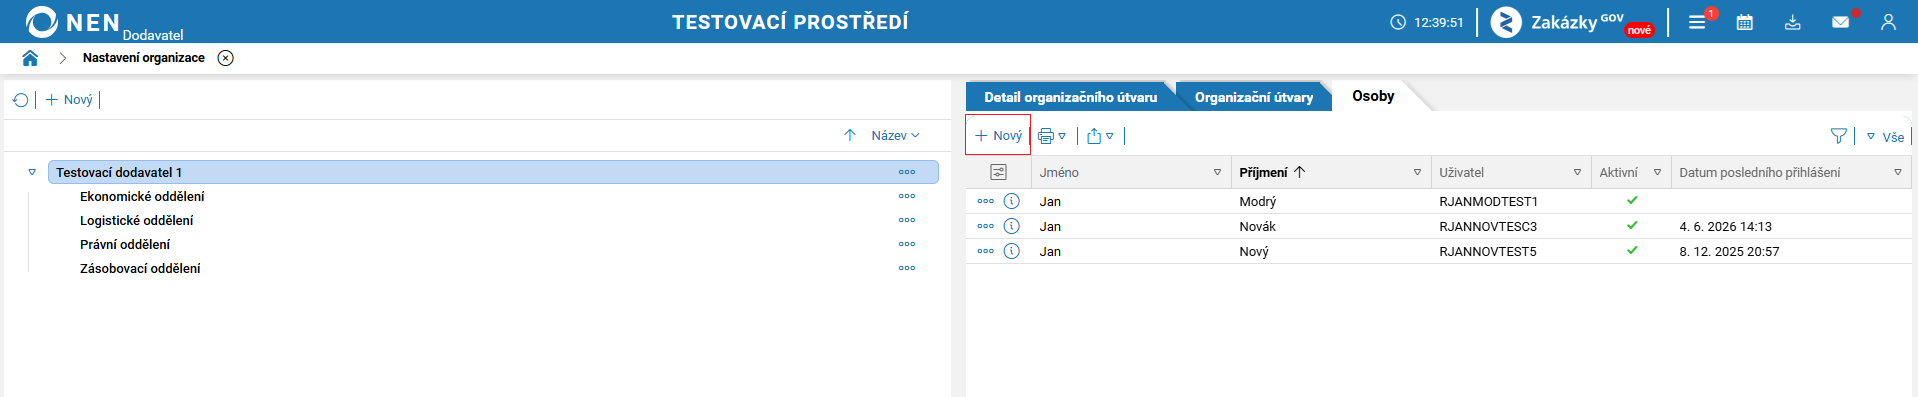Select Ekonomické oddělení
The height and width of the screenshot is (397, 1918).
pyautogui.click(x=142, y=196)
